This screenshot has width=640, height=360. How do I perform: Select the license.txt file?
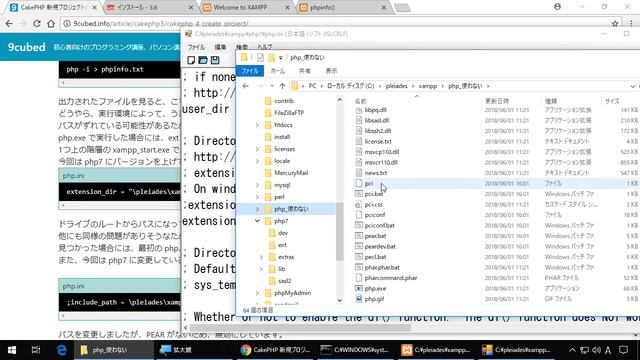pyautogui.click(x=378, y=141)
